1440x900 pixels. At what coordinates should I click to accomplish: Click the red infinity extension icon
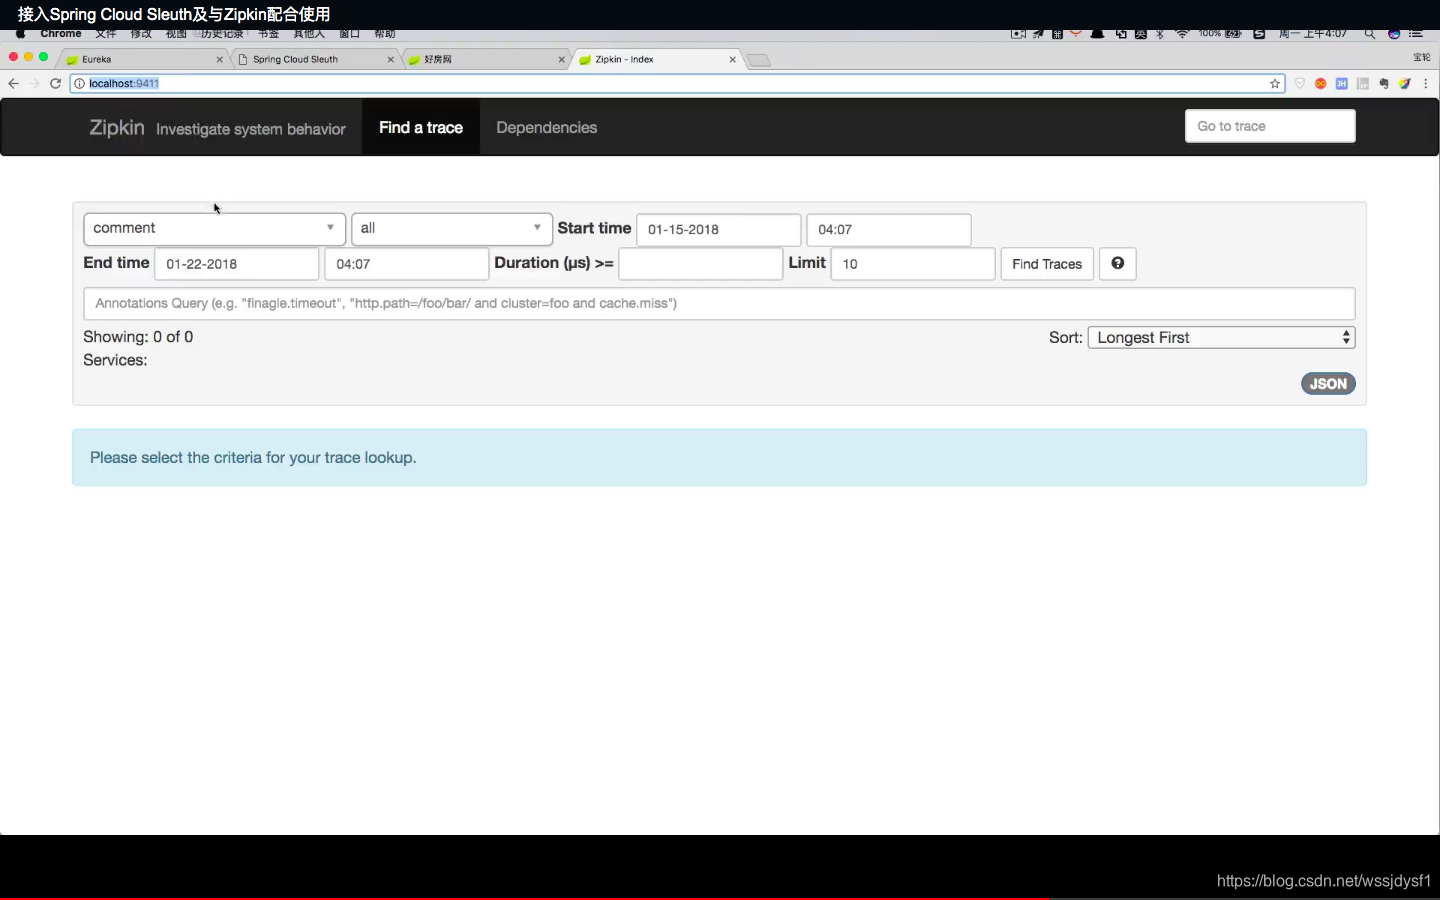[1321, 84]
